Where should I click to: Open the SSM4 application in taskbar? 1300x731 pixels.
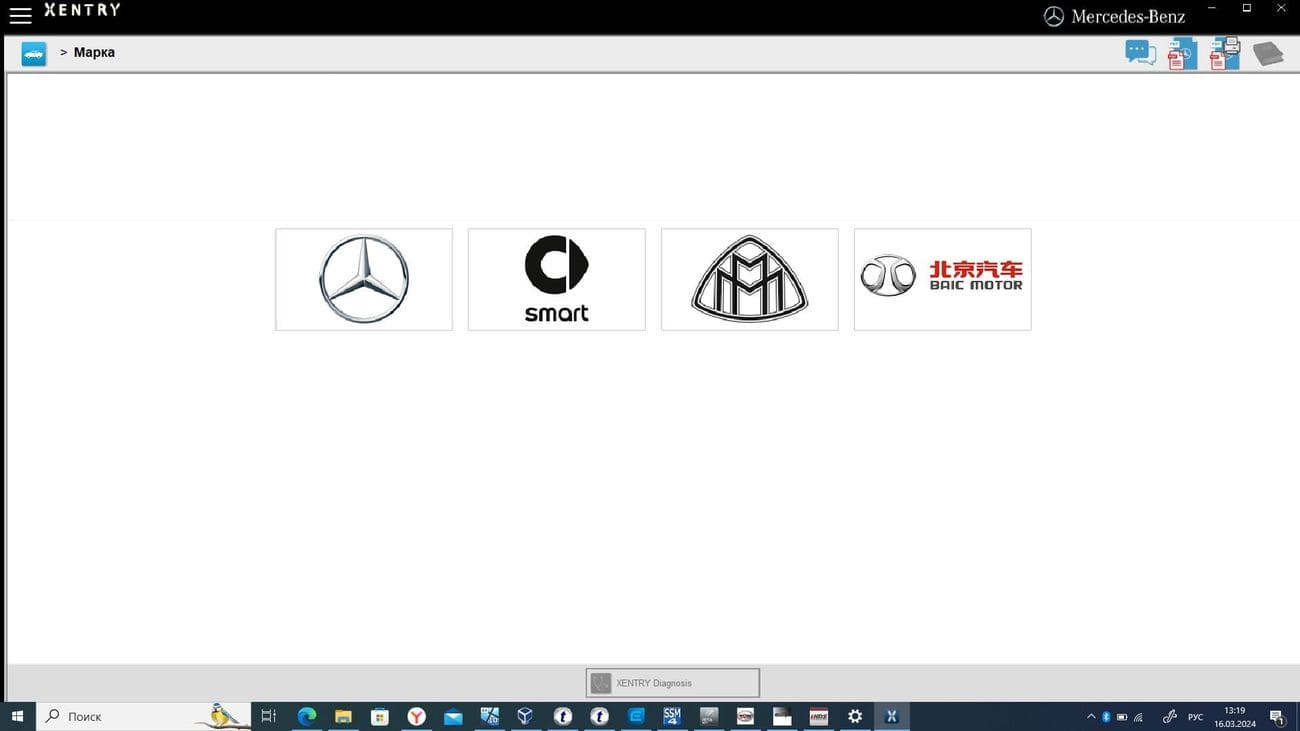(672, 716)
